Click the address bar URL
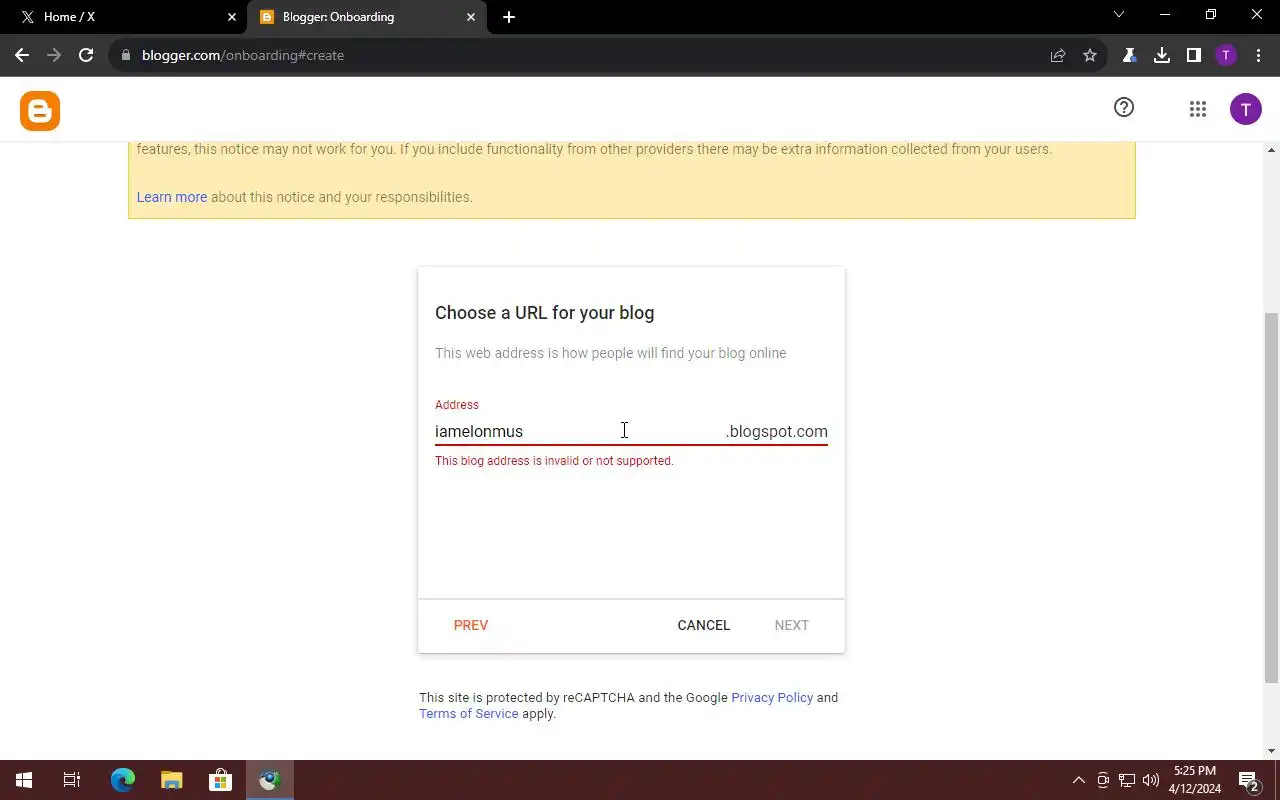This screenshot has width=1280, height=800. point(243,55)
